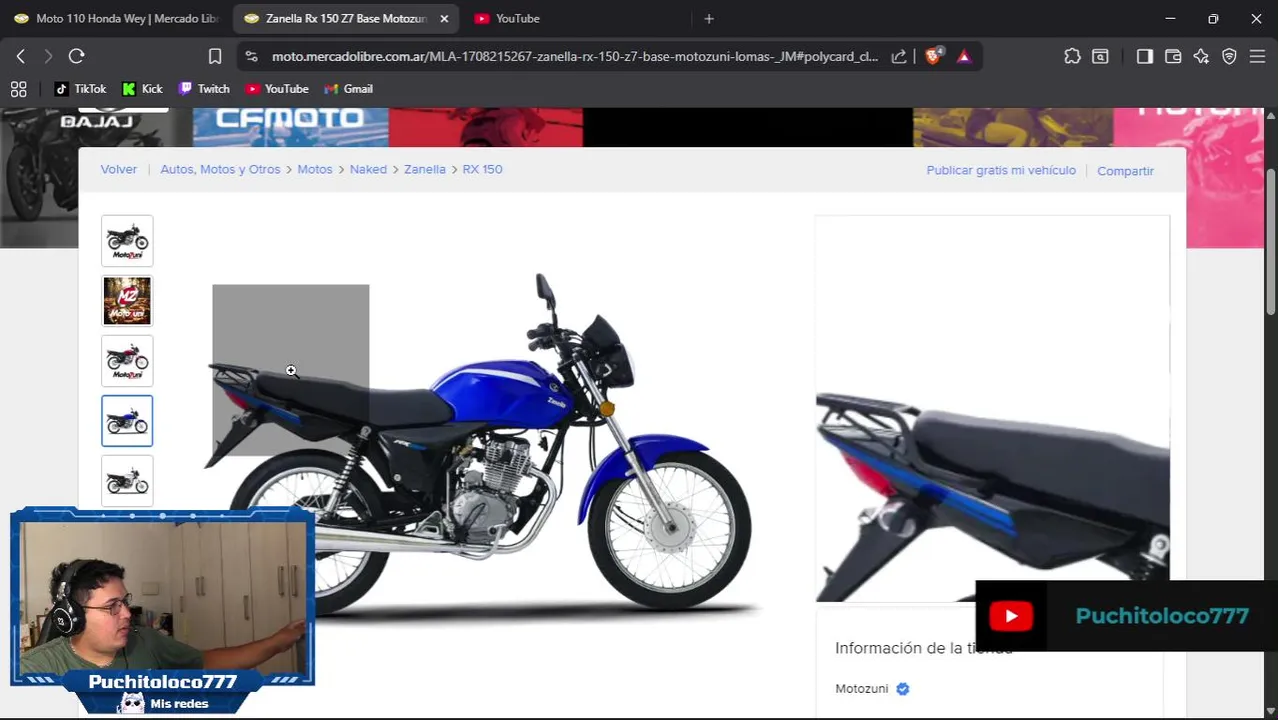Select first black motorcycle thumbnail
The image size is (1278, 720).
[127, 241]
